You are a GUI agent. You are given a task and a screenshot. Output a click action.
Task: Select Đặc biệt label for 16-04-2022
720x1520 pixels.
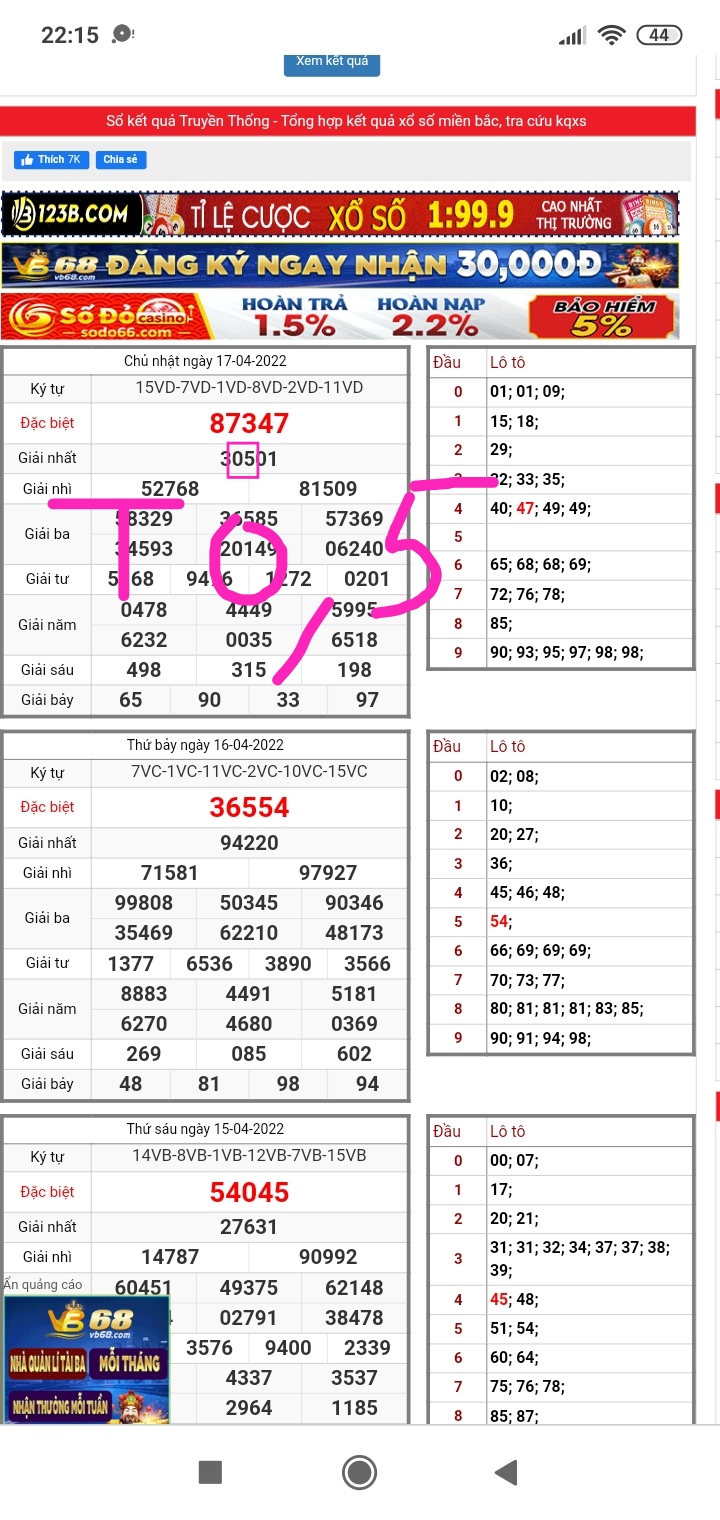point(47,807)
